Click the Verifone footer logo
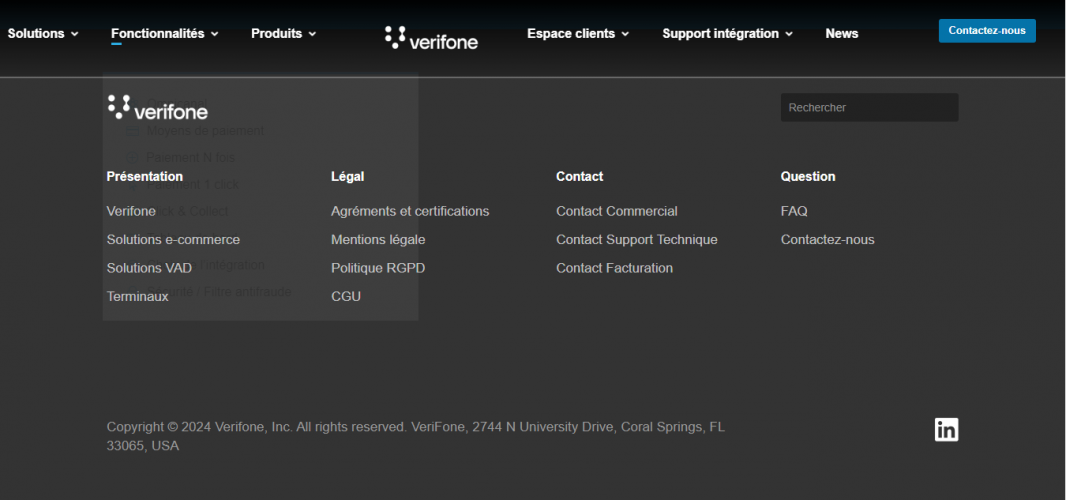Screen dimensions: 1066x500 point(157,108)
